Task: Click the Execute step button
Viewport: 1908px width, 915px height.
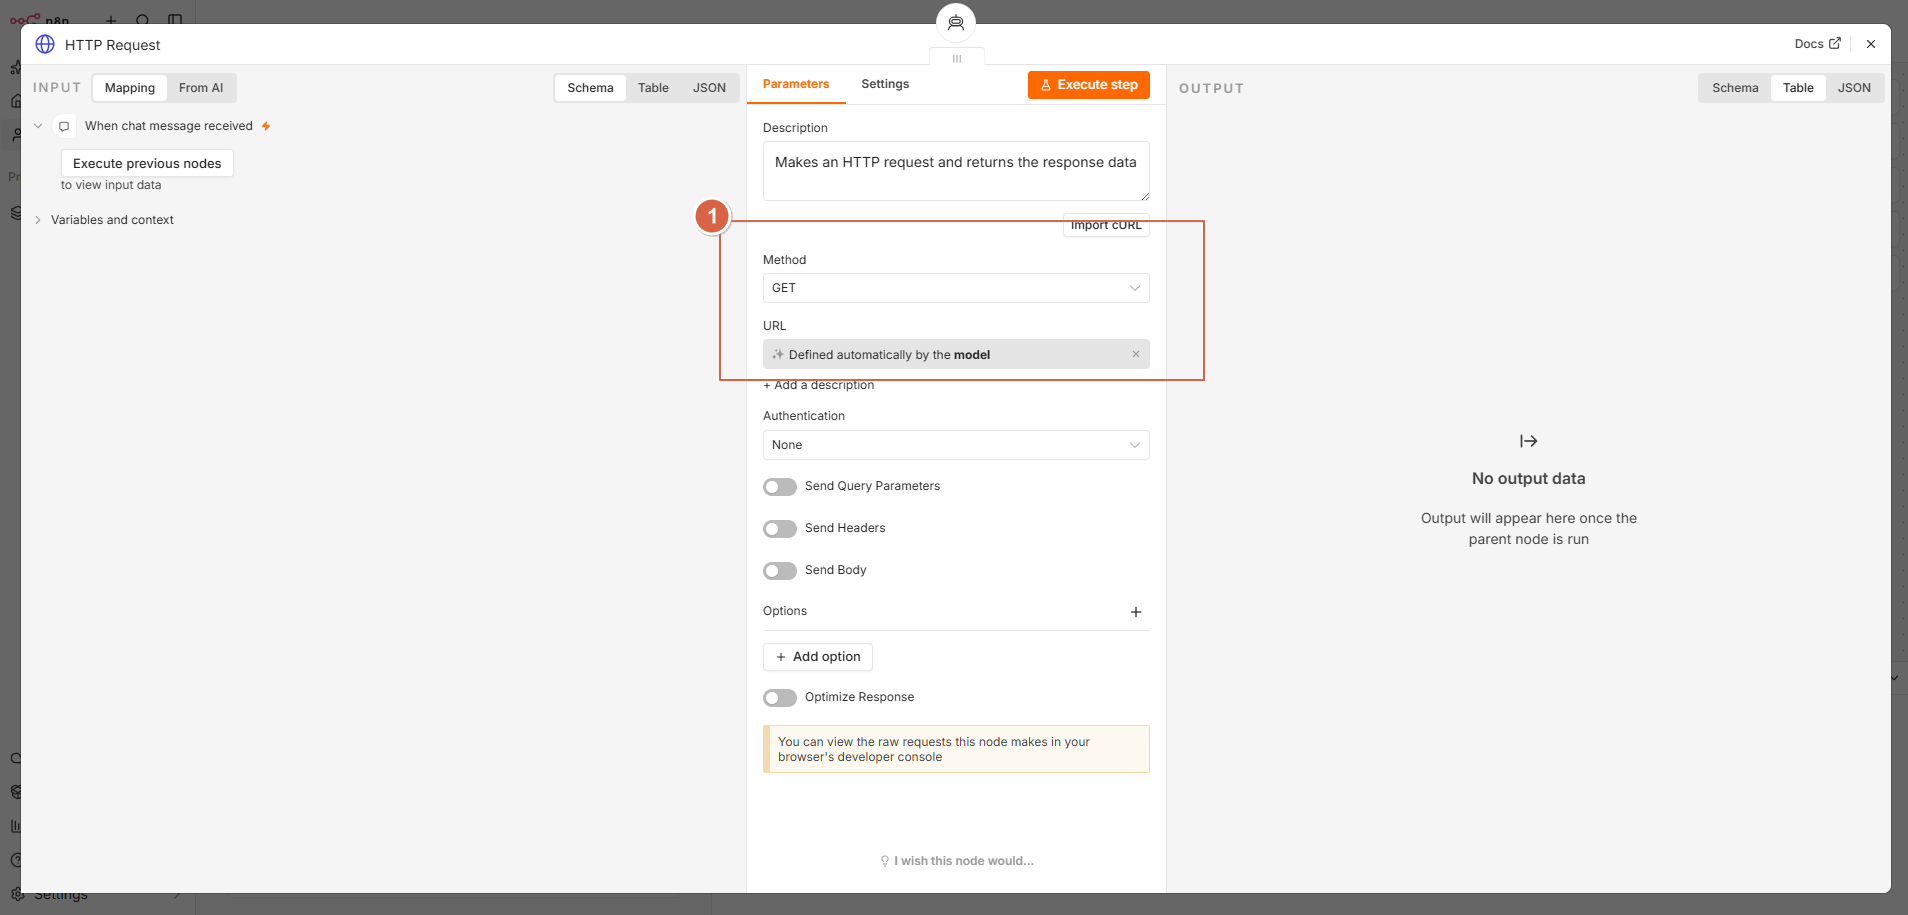Action: tap(1089, 85)
